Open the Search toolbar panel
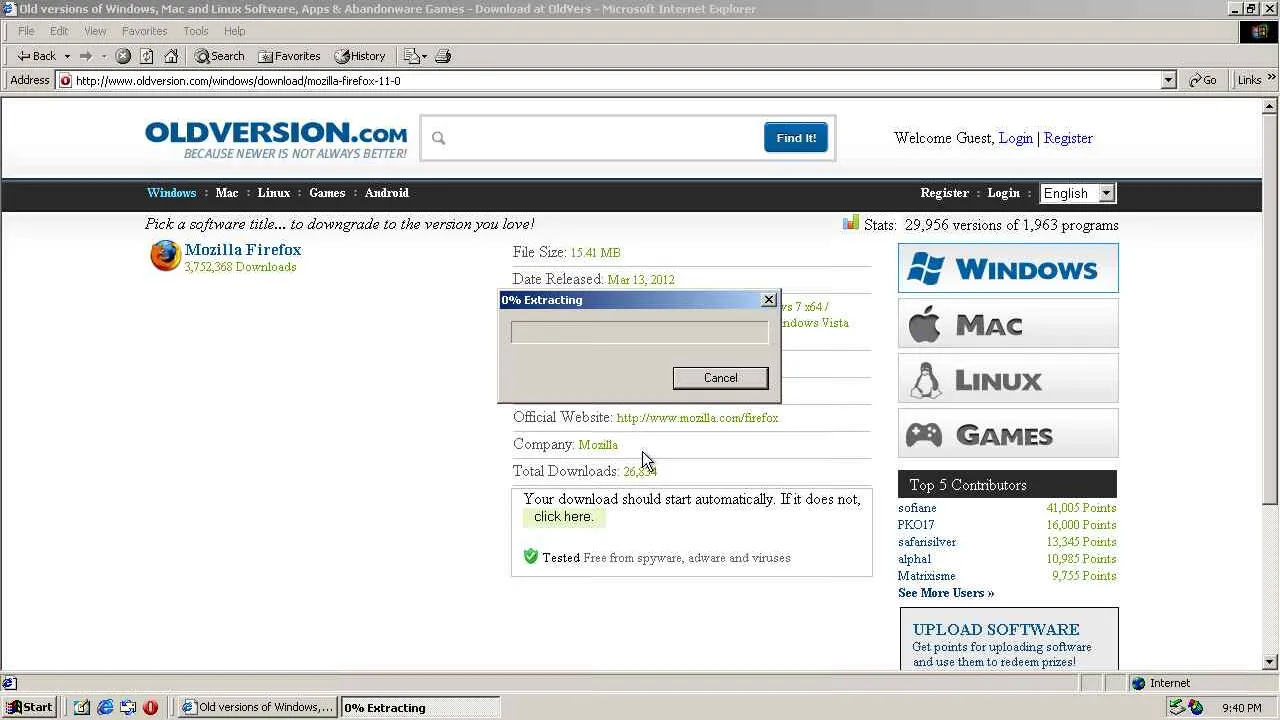 [219, 56]
